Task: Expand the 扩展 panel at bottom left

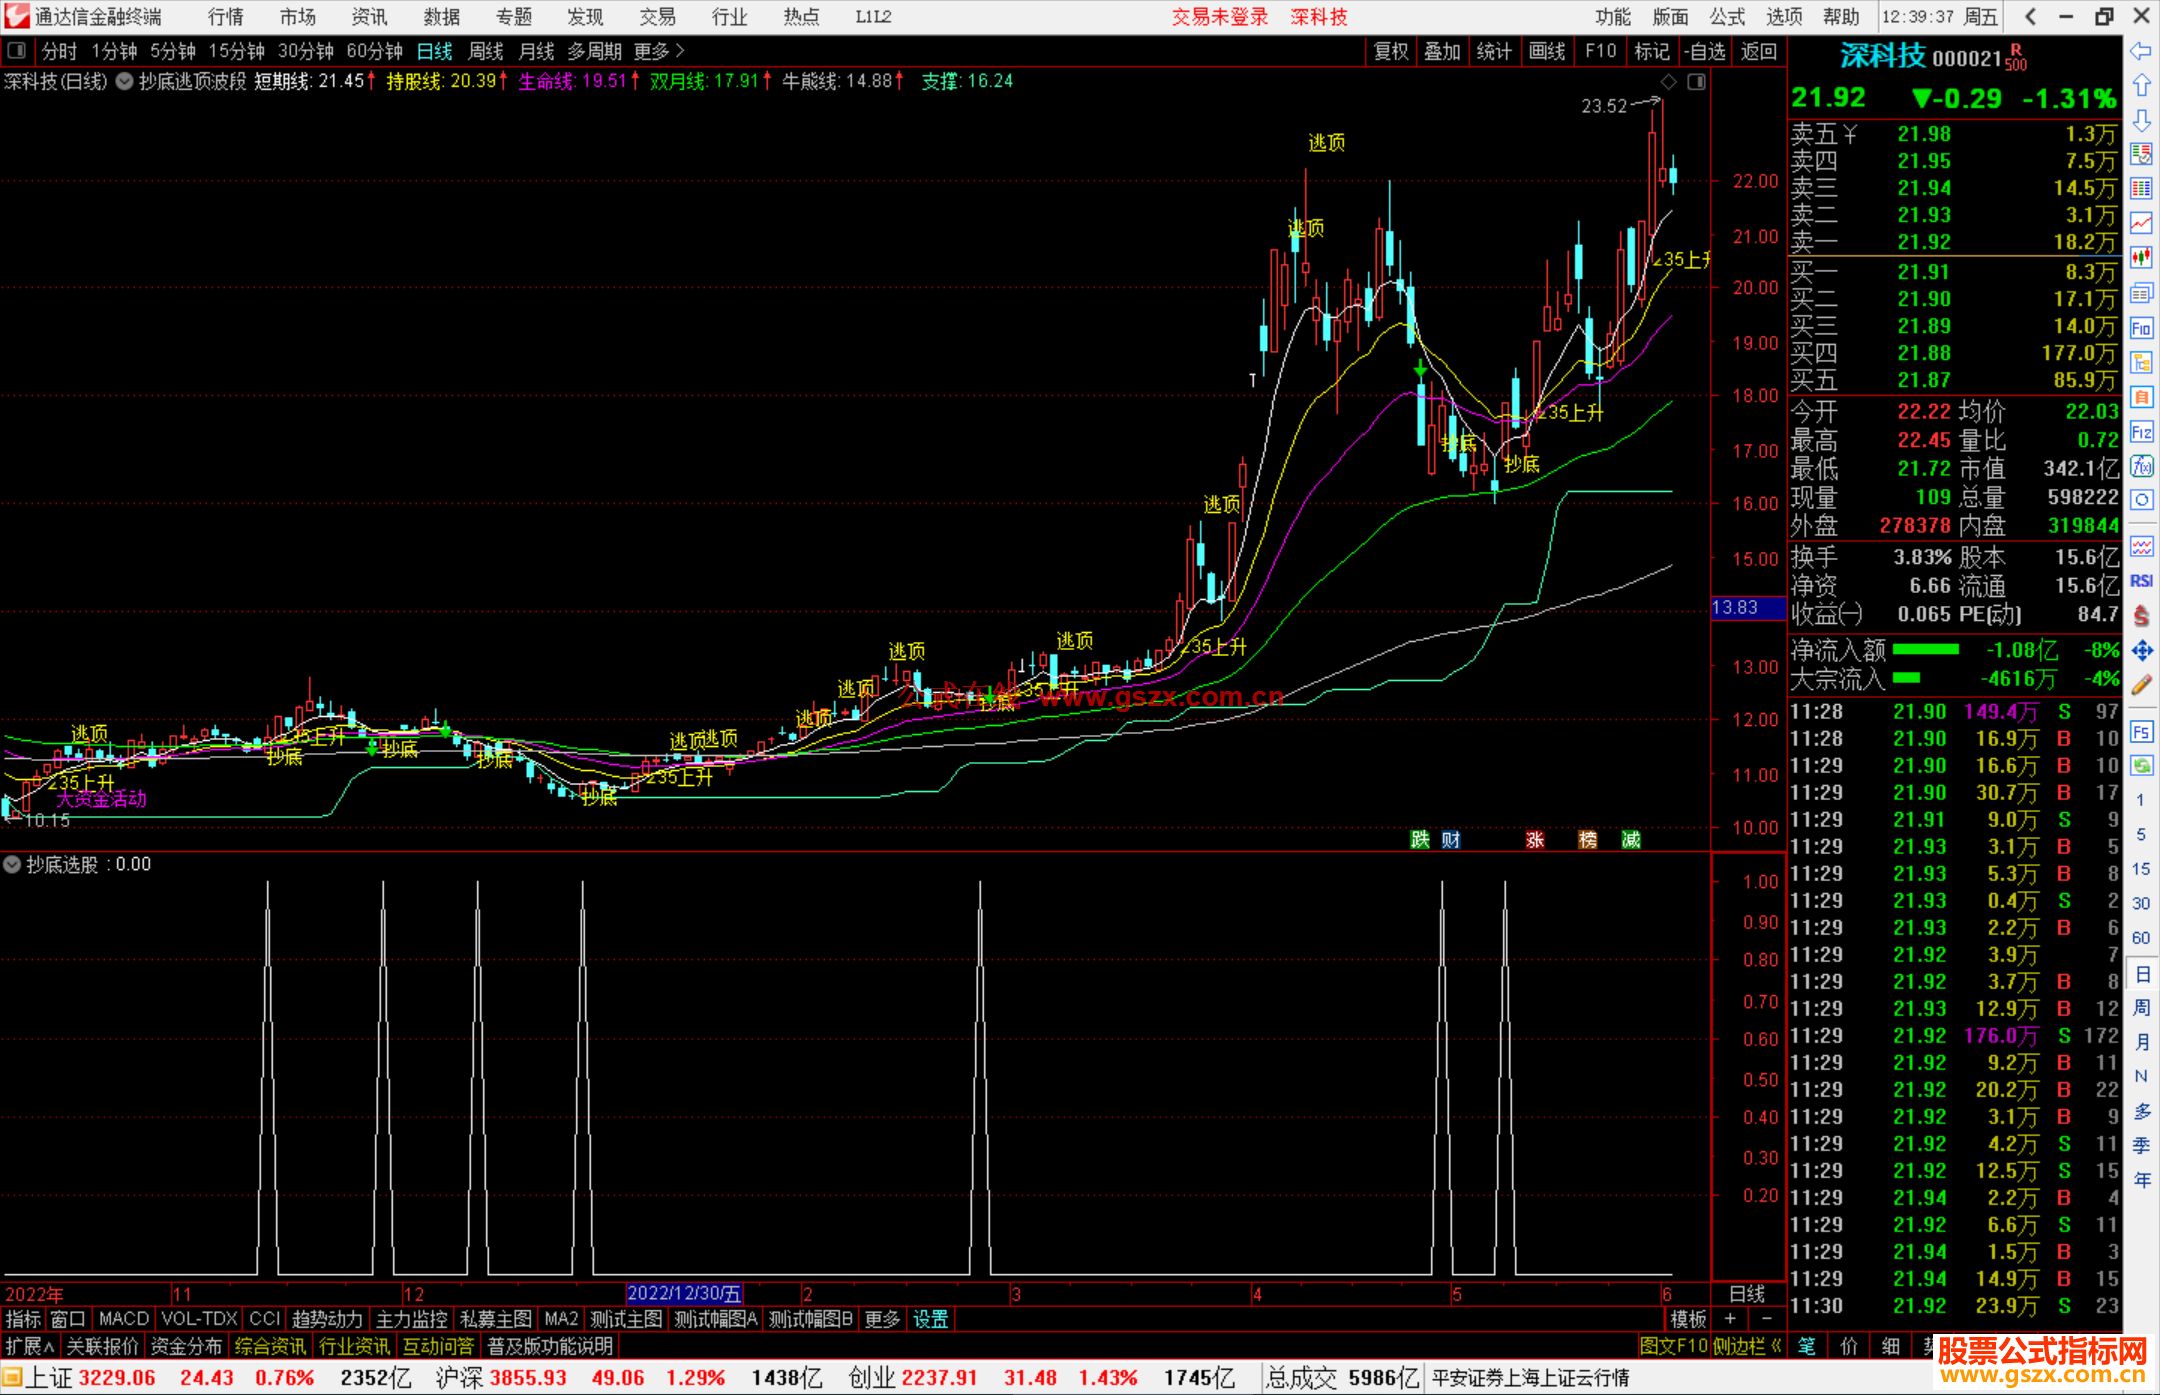Action: [x=30, y=1346]
